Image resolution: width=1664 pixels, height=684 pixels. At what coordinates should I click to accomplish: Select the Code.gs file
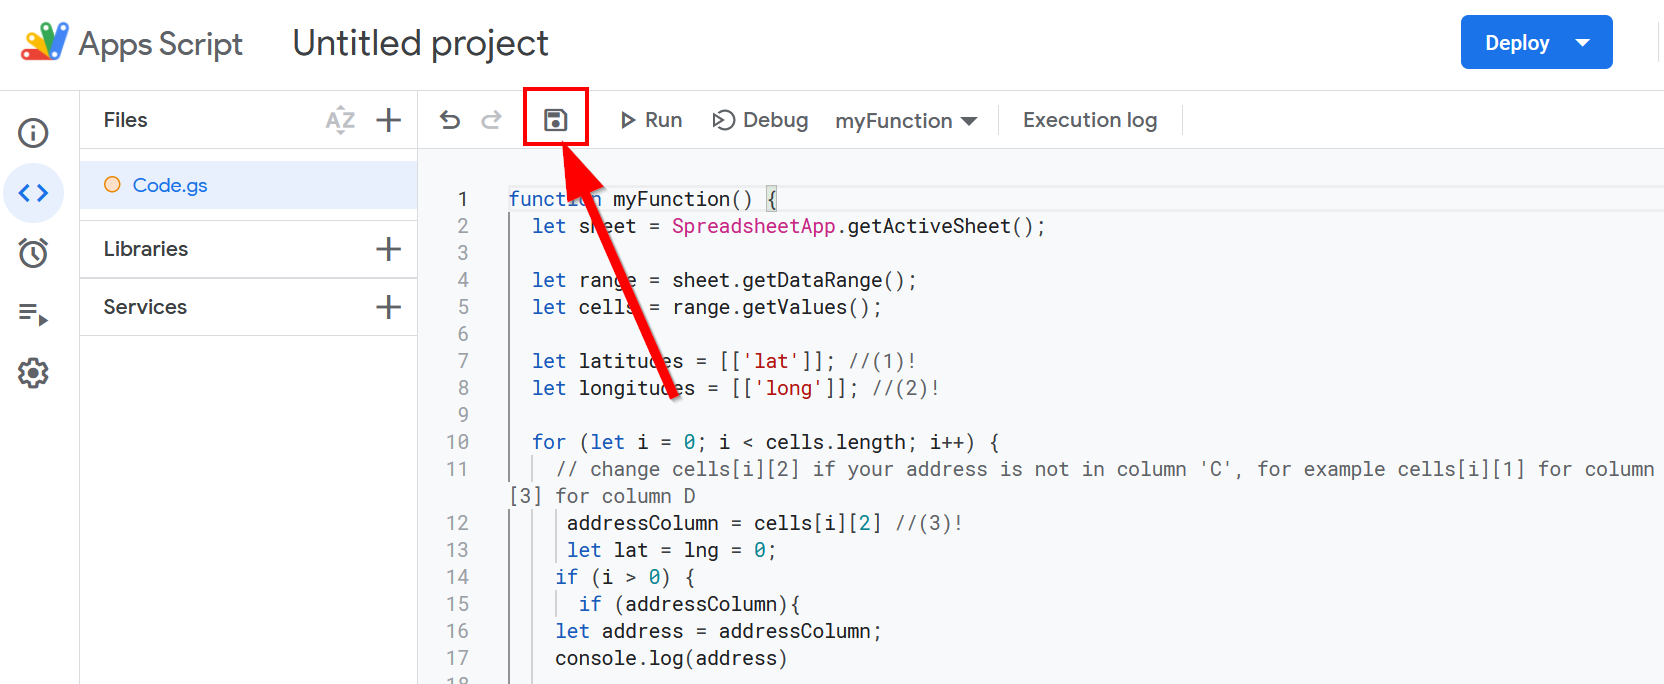coord(170,185)
